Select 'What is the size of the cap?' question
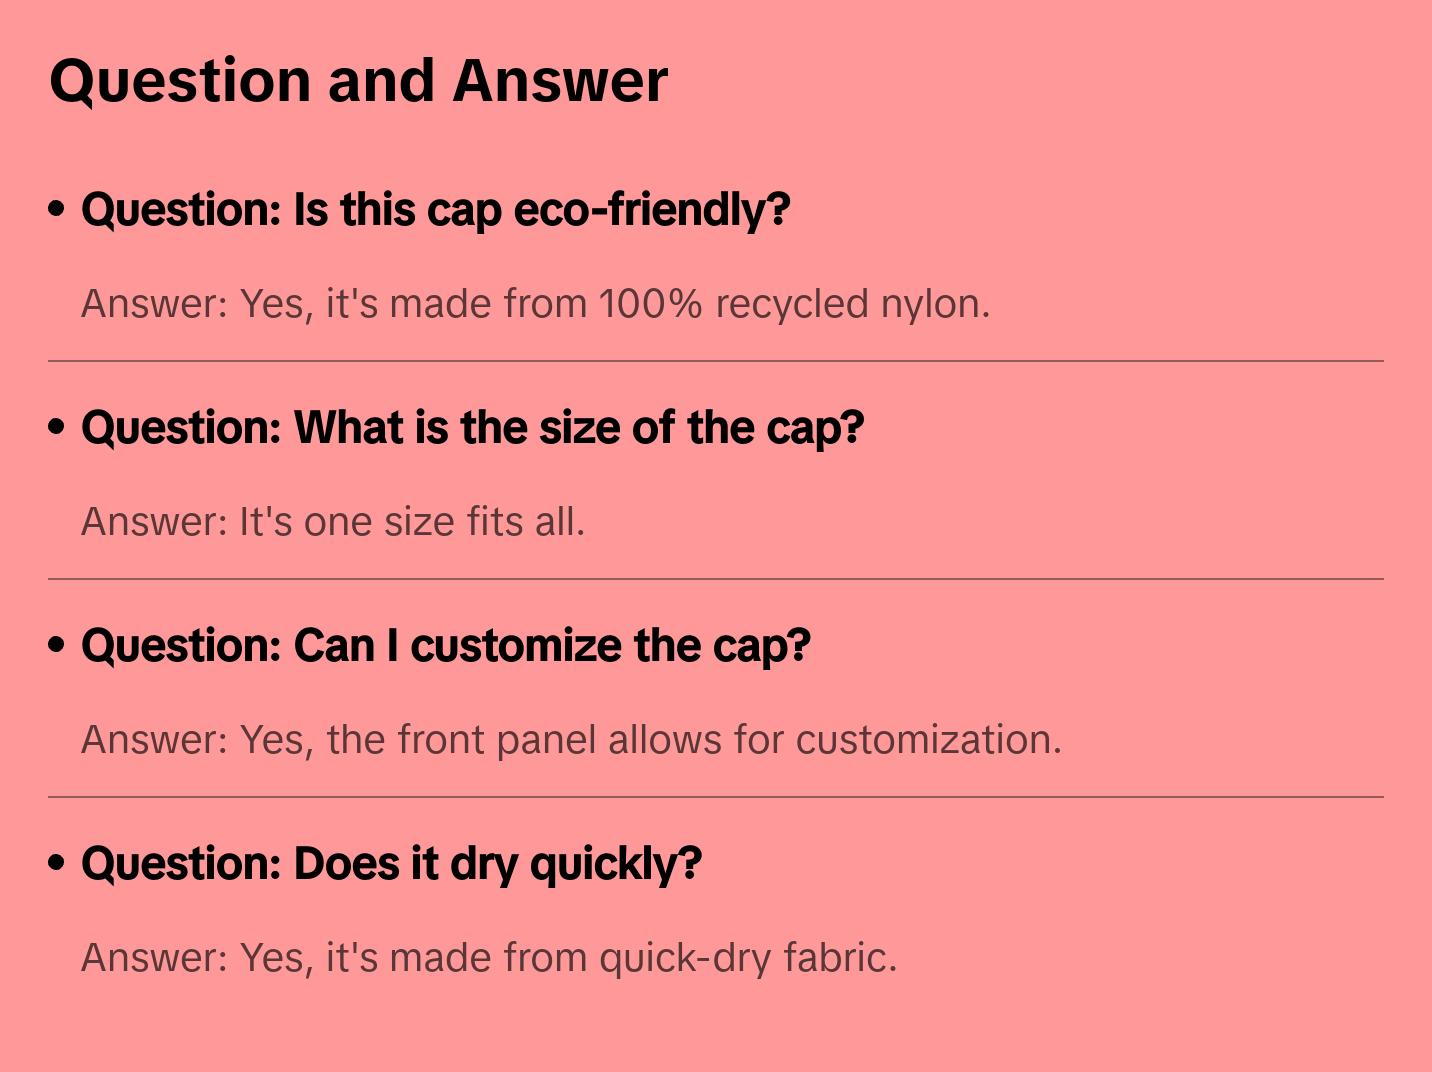This screenshot has width=1432, height=1072. click(472, 428)
